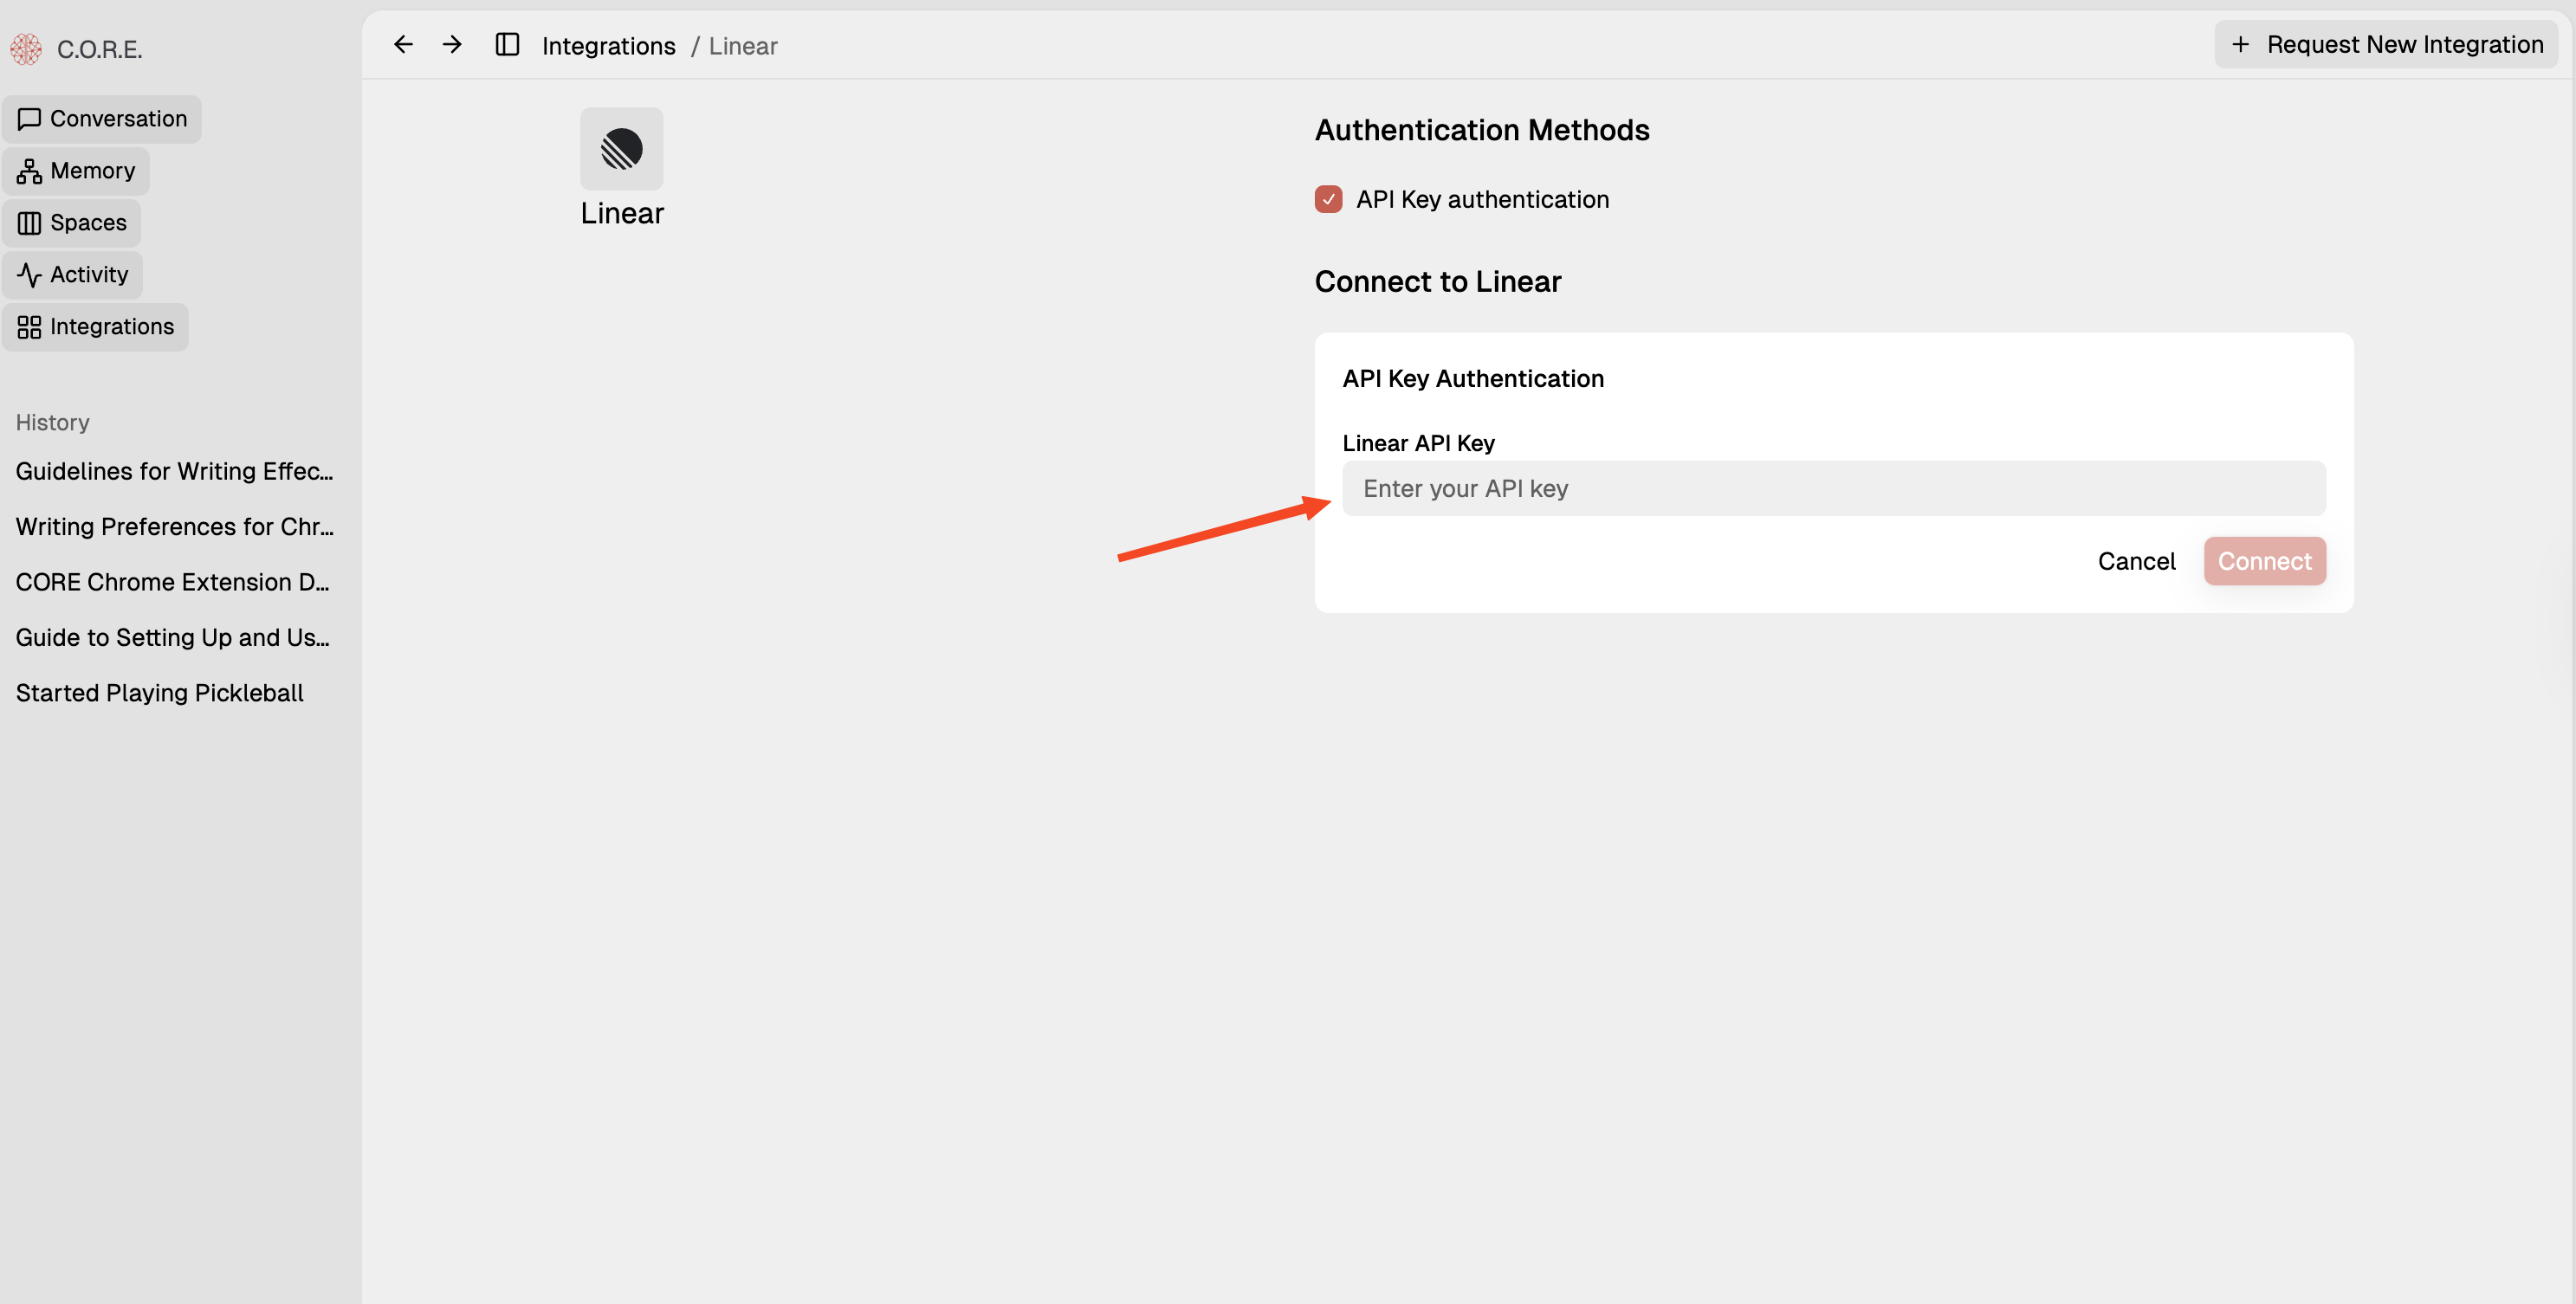Click the Linear integration logo
Image resolution: width=2576 pixels, height=1304 pixels.
pyautogui.click(x=621, y=148)
